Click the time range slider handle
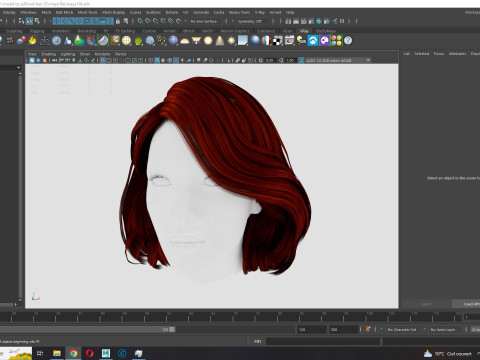 click(x=172, y=329)
